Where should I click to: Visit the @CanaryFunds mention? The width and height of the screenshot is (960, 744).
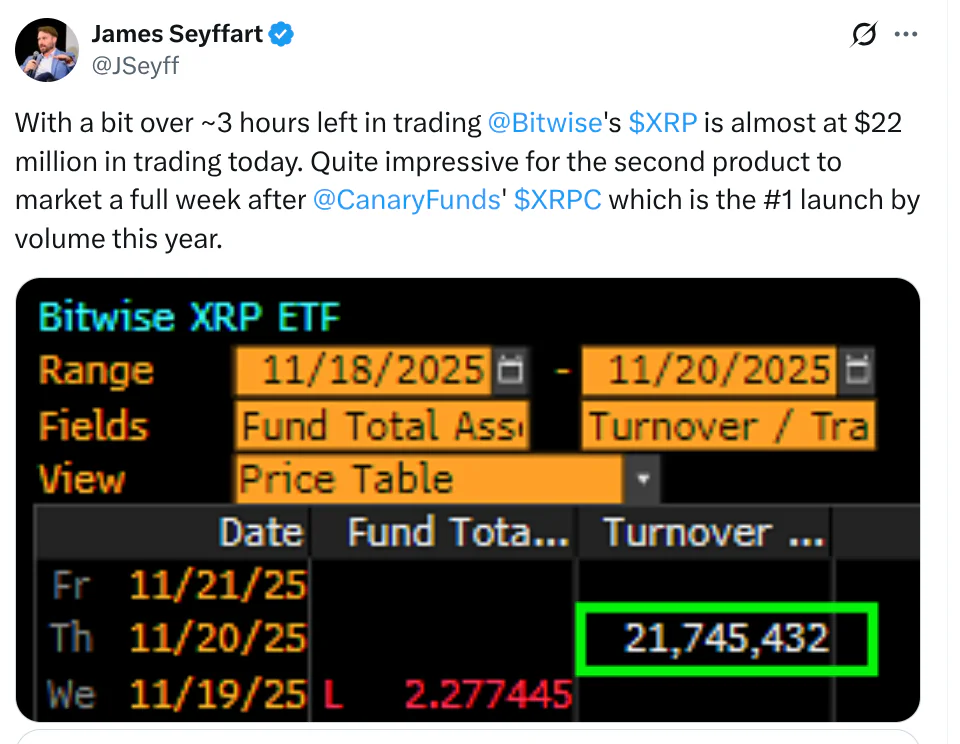coord(405,199)
